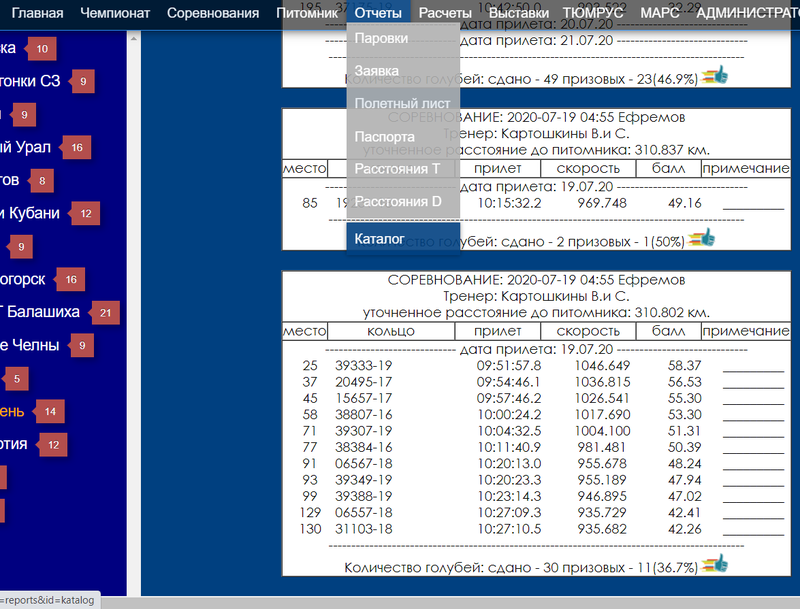
Task: Click the Отчеты menu header
Action: [x=378, y=13]
